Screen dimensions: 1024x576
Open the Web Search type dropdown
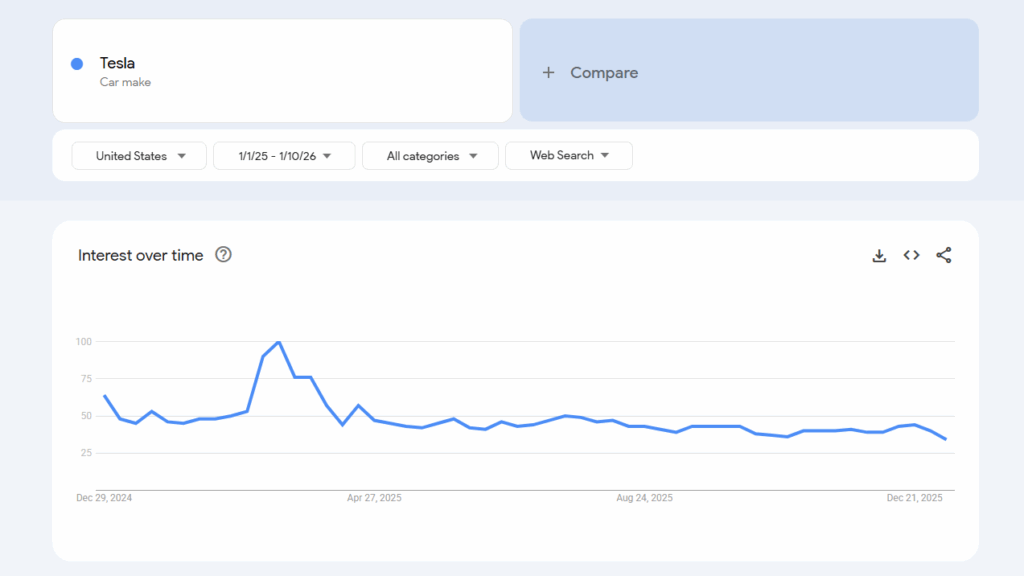click(568, 155)
